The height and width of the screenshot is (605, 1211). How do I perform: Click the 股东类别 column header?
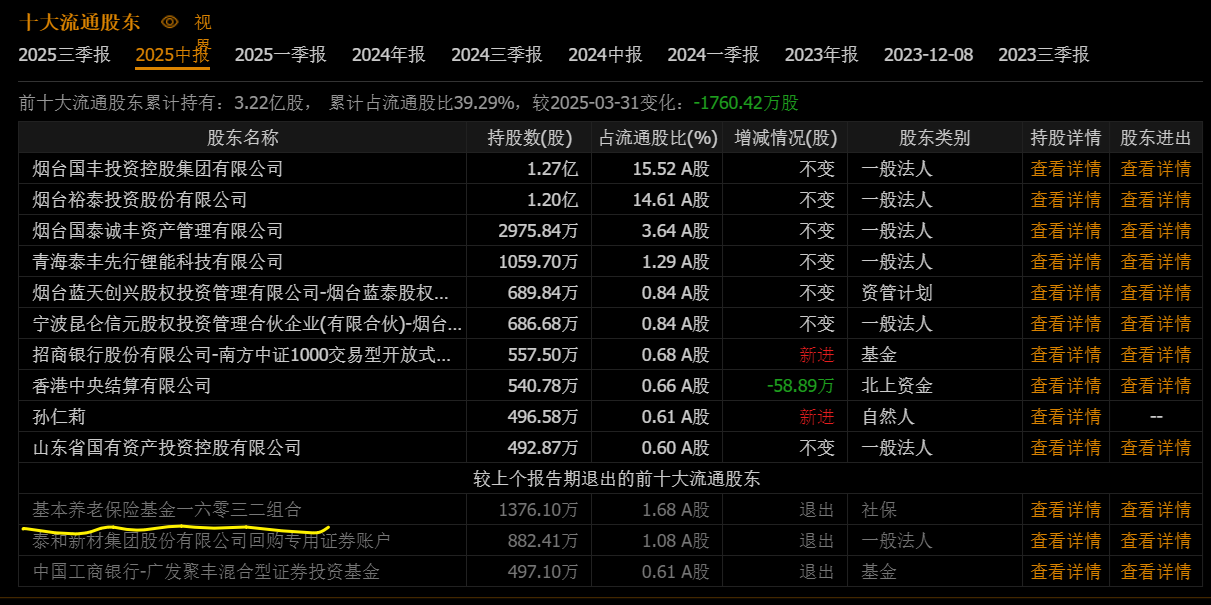coord(934,138)
